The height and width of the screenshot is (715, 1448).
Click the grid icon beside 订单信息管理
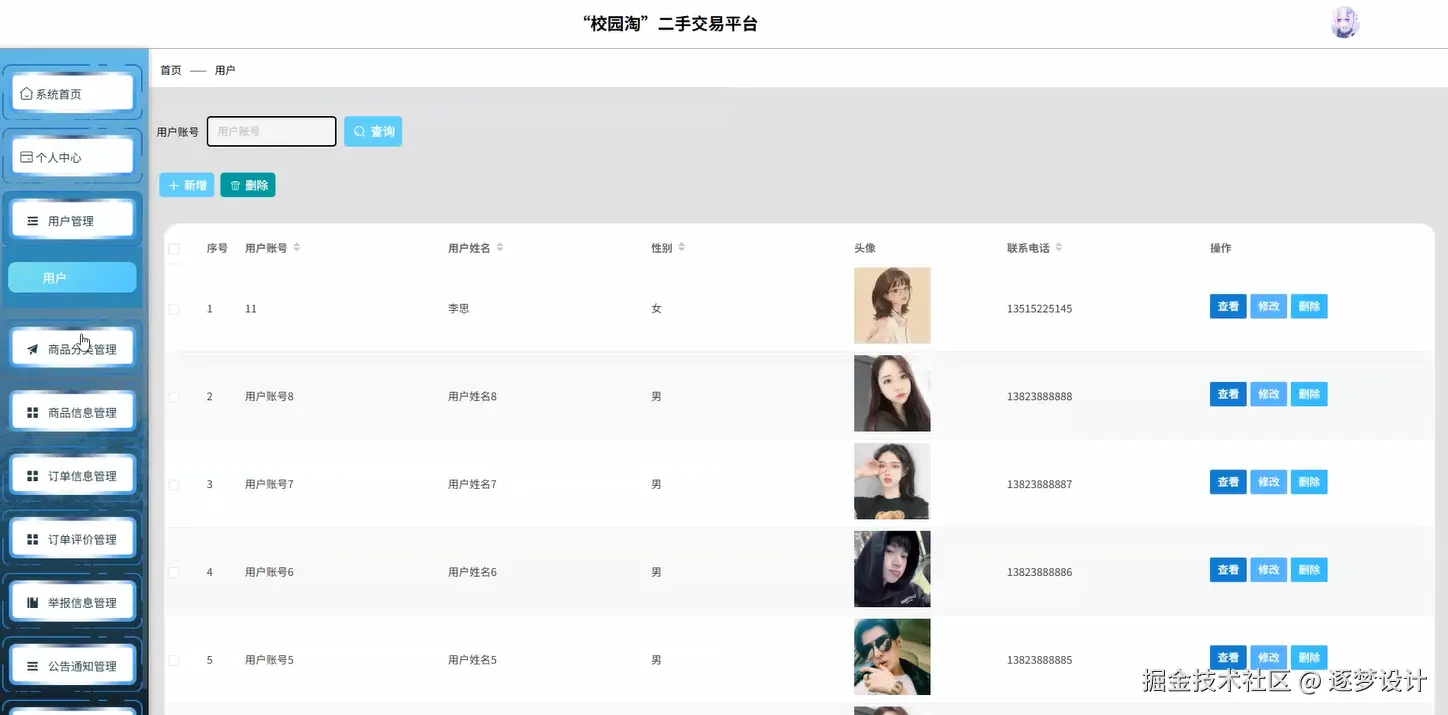[33, 476]
